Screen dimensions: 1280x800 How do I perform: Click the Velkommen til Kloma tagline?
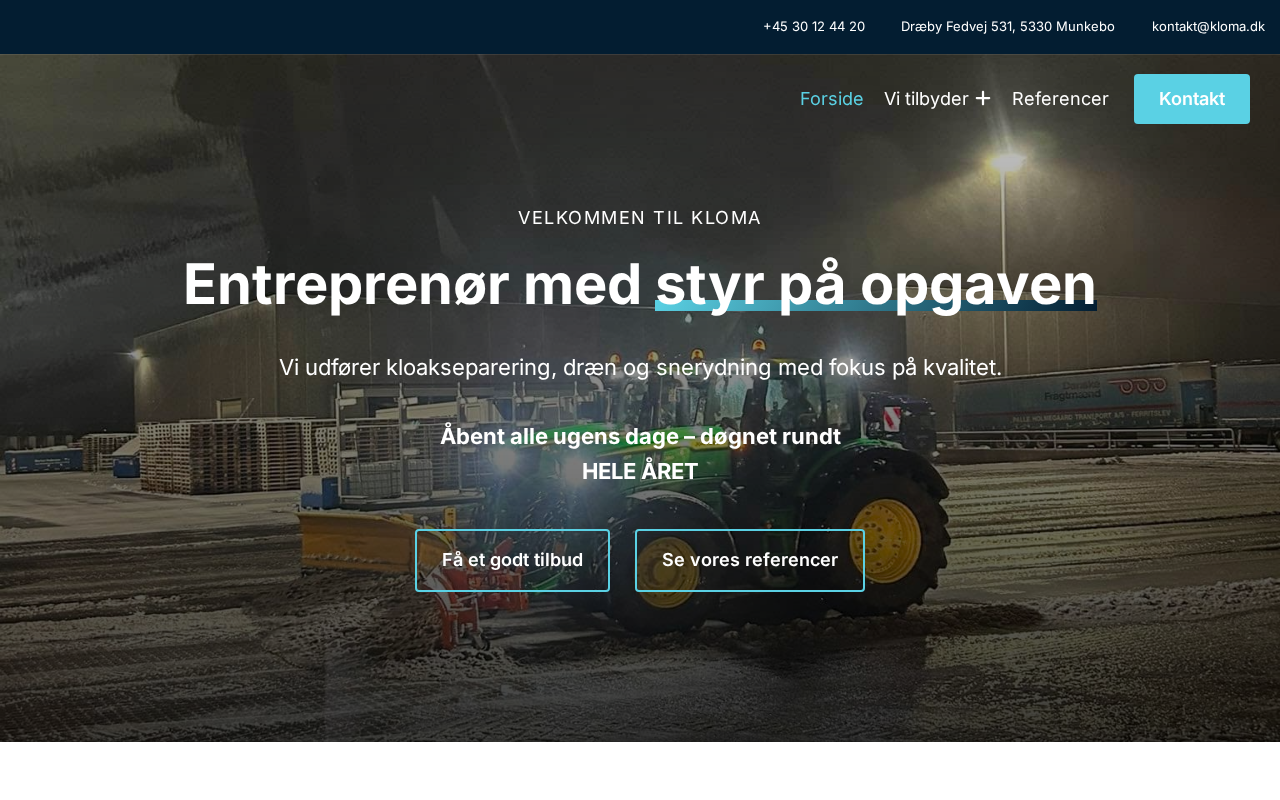click(x=640, y=218)
